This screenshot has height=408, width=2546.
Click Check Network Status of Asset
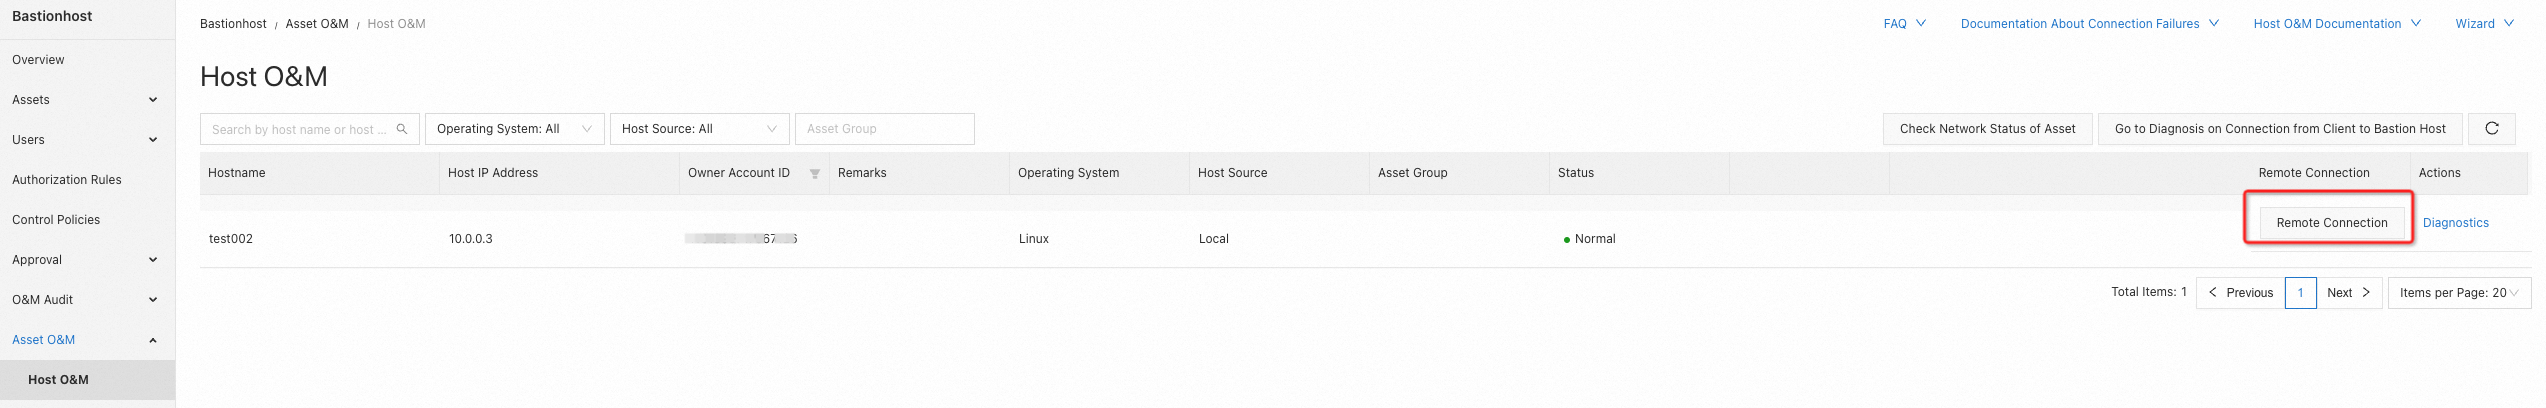click(1987, 129)
